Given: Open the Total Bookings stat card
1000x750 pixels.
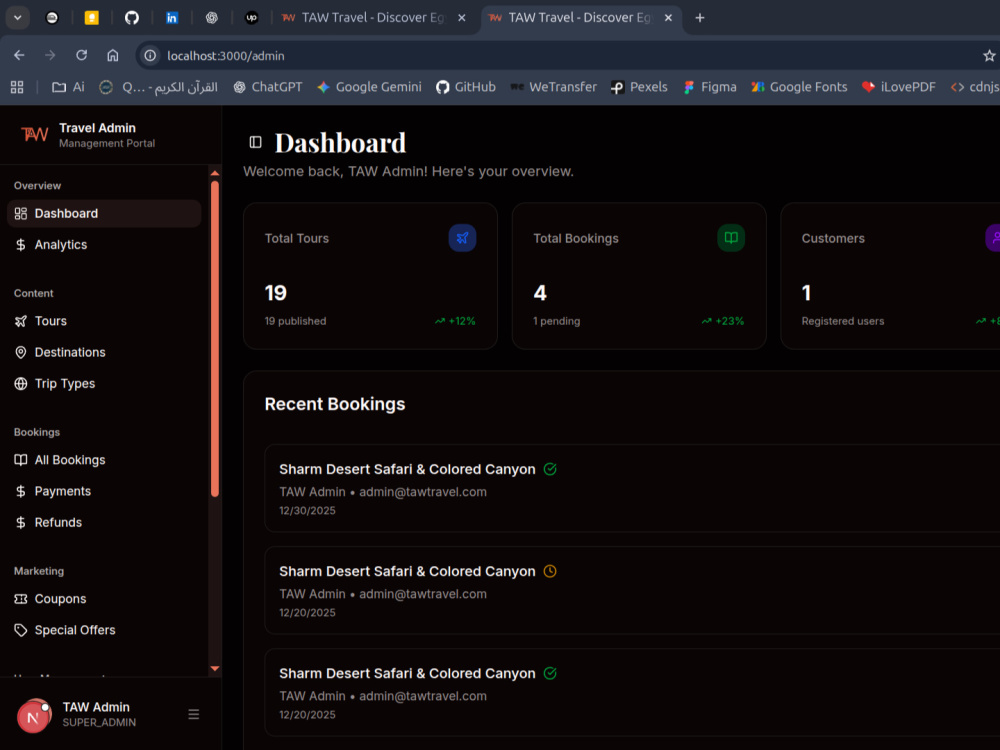Looking at the screenshot, I should coord(639,276).
